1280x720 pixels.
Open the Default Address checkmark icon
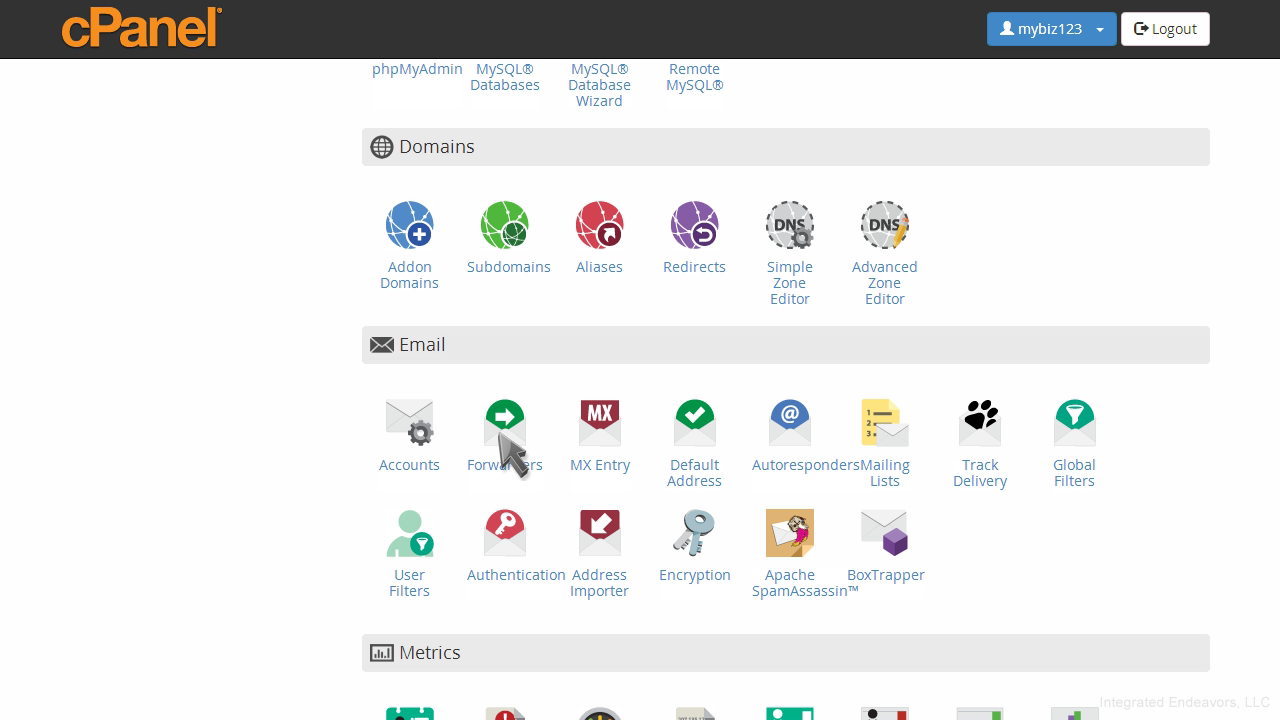[x=694, y=423]
